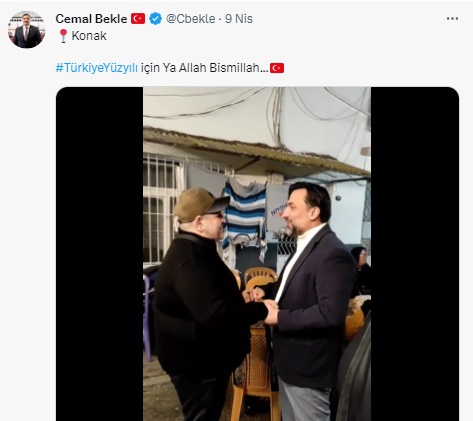Click the red pin emoji before Konak
Viewport: 473px width, 421px height.
[x=63, y=36]
